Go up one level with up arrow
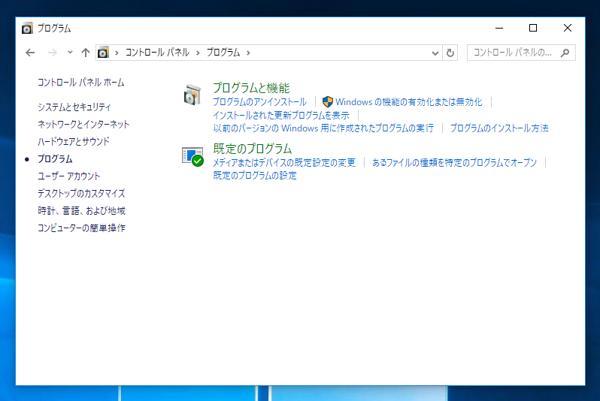The image size is (600, 401). 85,53
